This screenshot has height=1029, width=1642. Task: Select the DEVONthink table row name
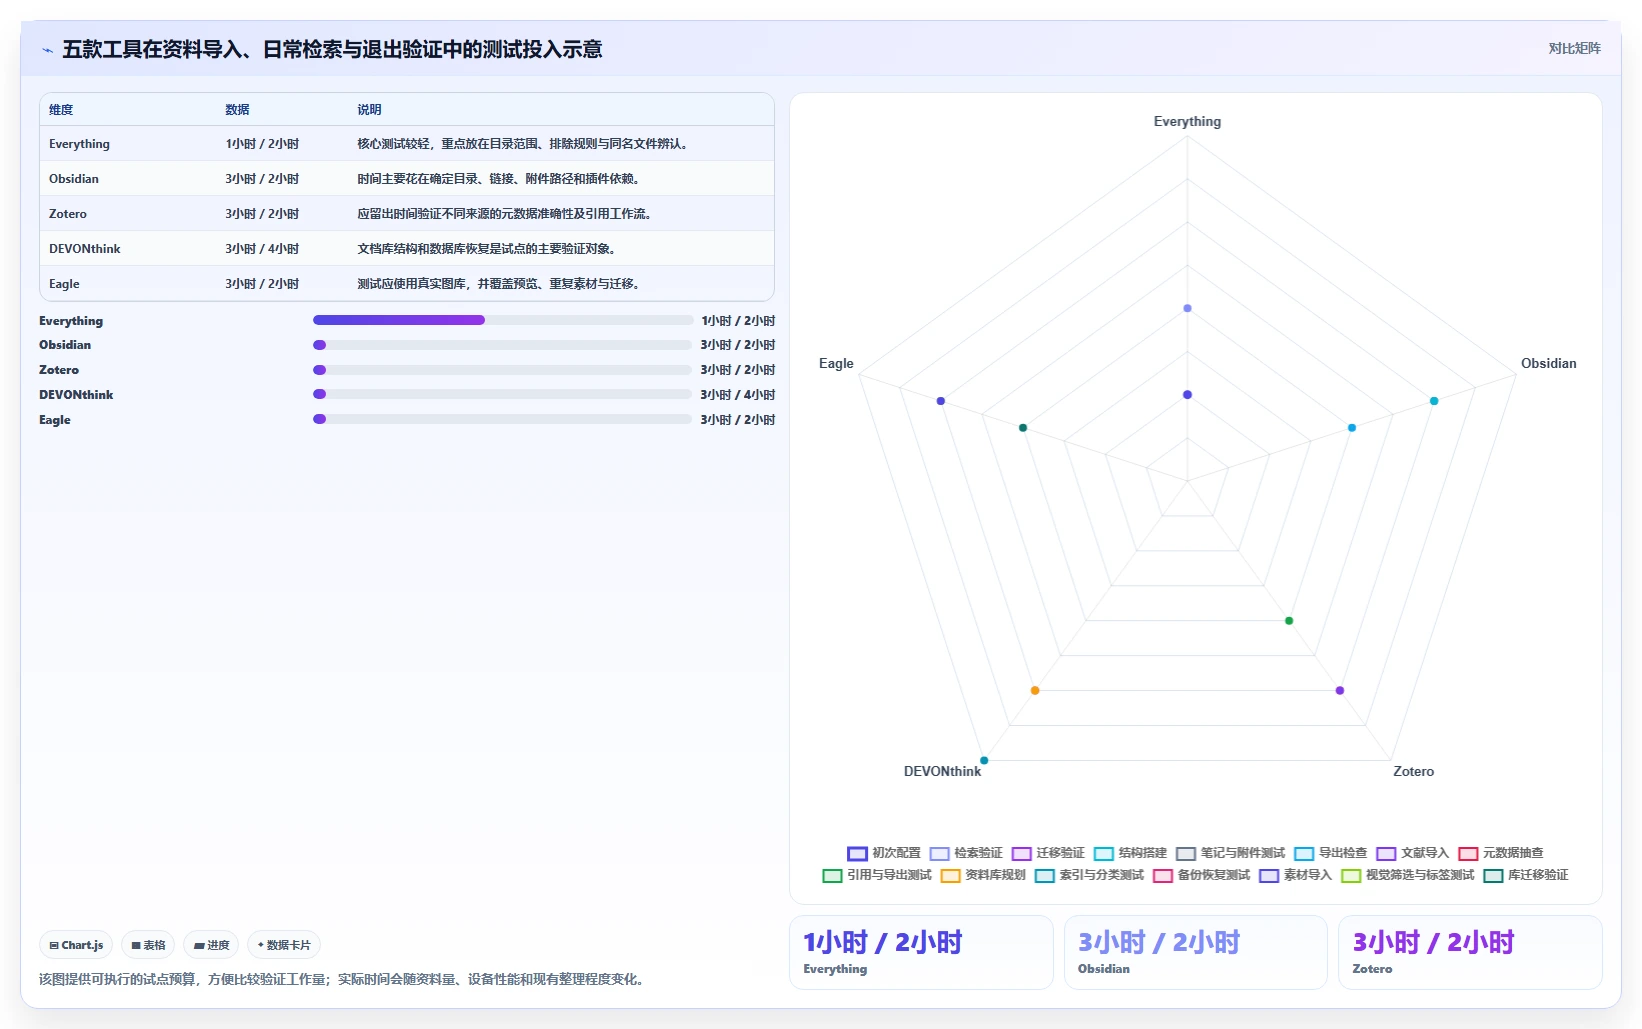click(85, 249)
